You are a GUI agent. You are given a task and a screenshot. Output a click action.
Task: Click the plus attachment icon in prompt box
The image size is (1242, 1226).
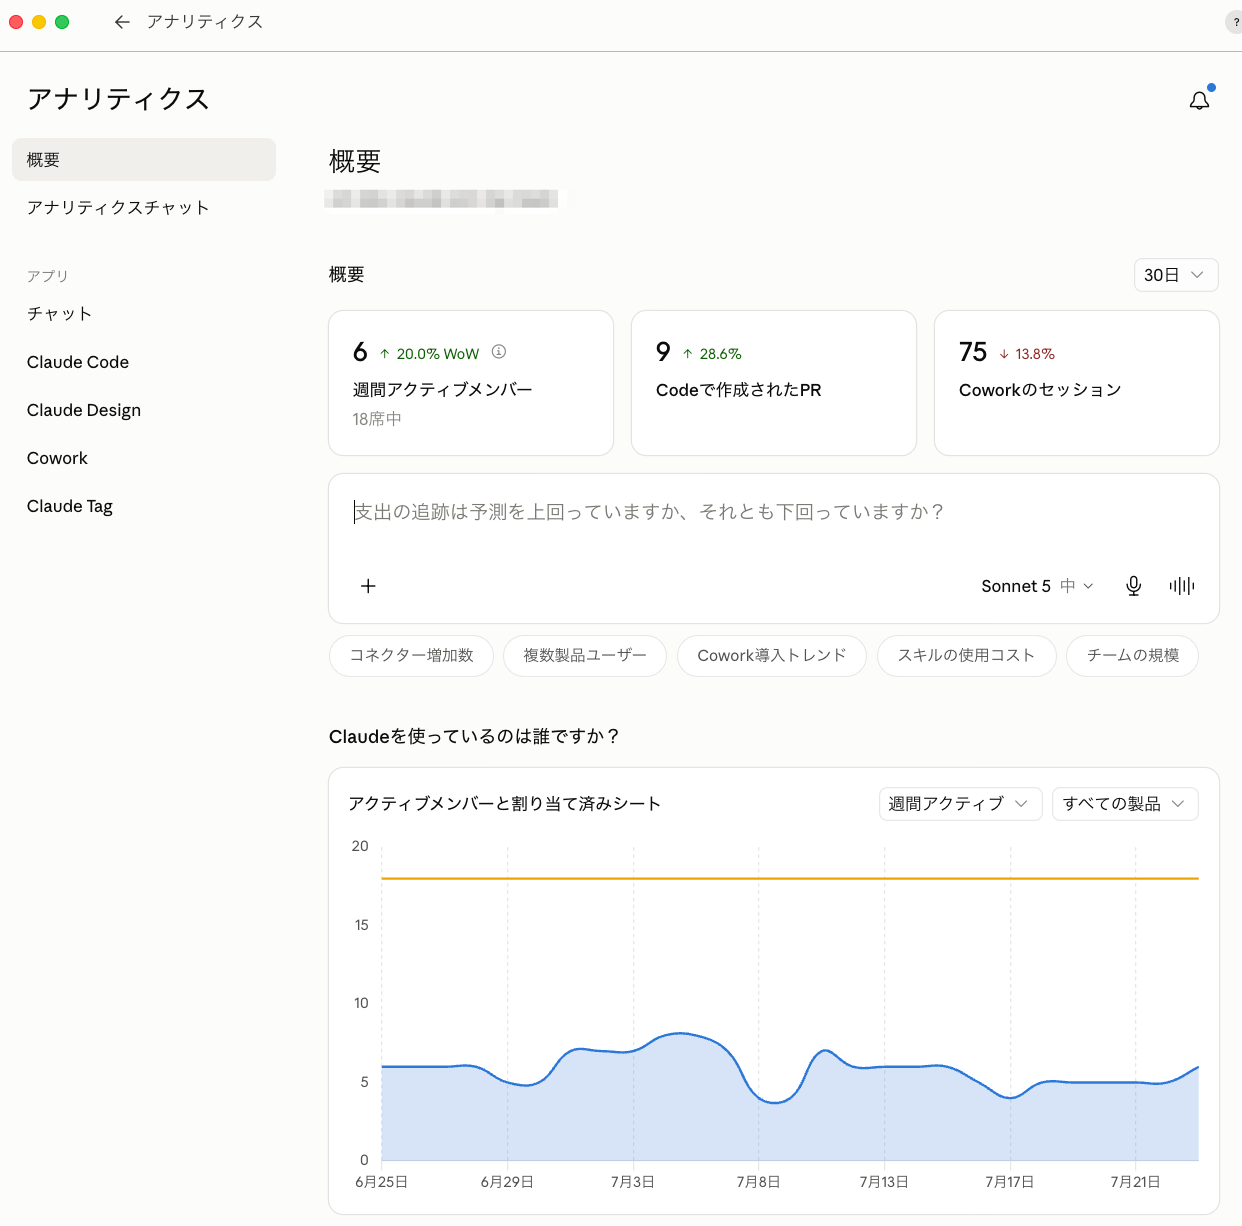tap(368, 586)
